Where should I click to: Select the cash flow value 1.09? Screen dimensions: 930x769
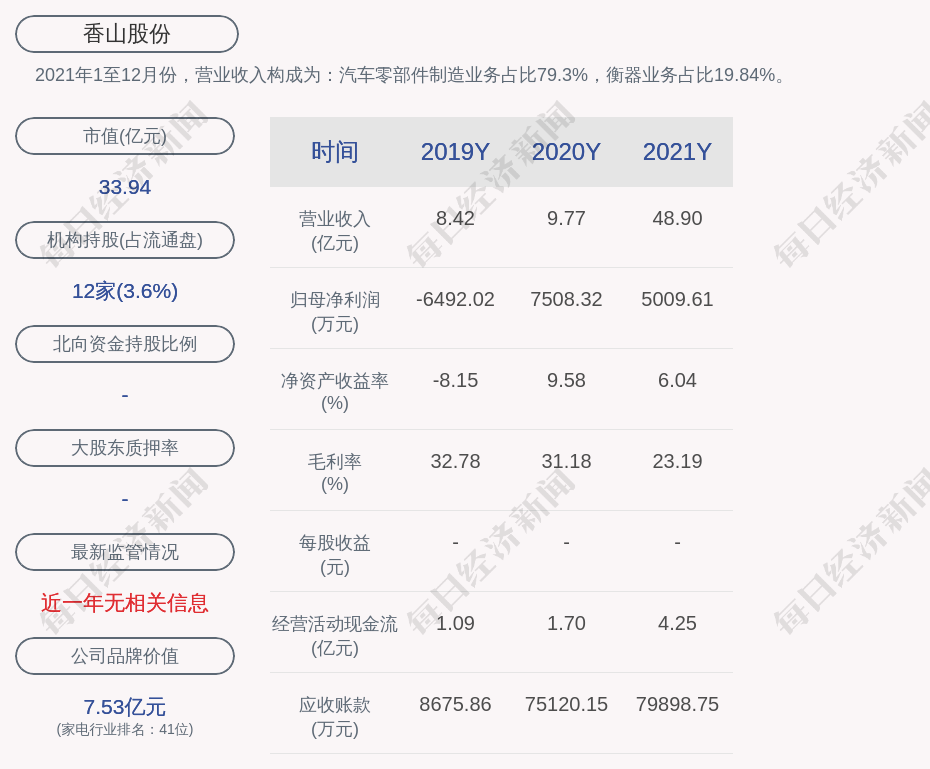(455, 623)
